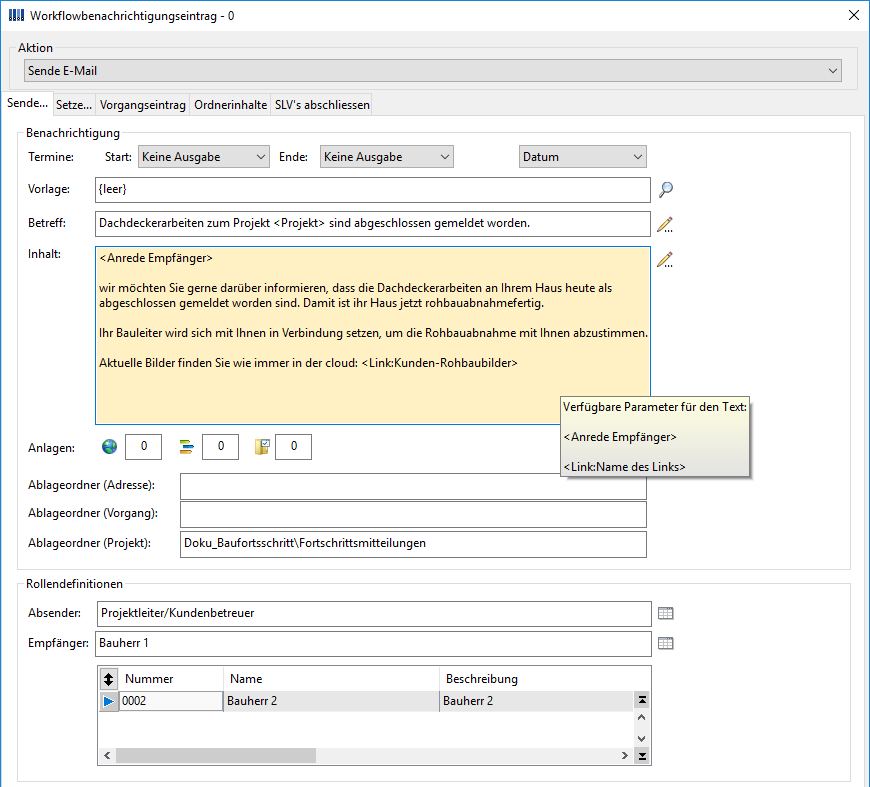Click into the Betreff subject field
This screenshot has width=870, height=787.
[x=373, y=224]
